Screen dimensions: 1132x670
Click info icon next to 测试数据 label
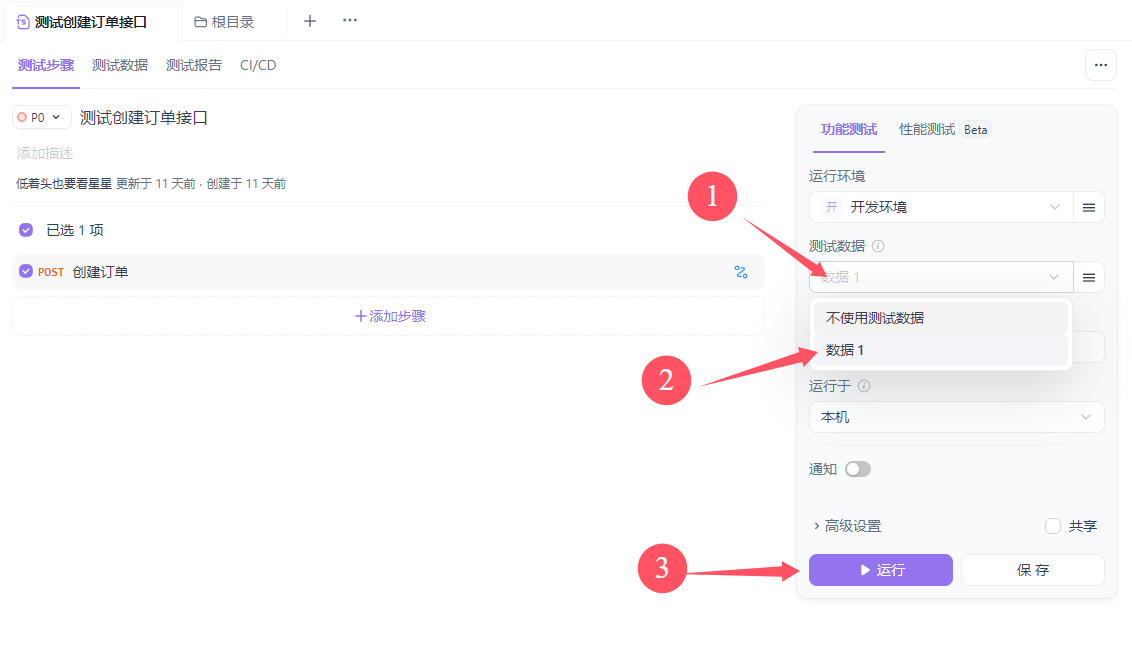coord(878,246)
